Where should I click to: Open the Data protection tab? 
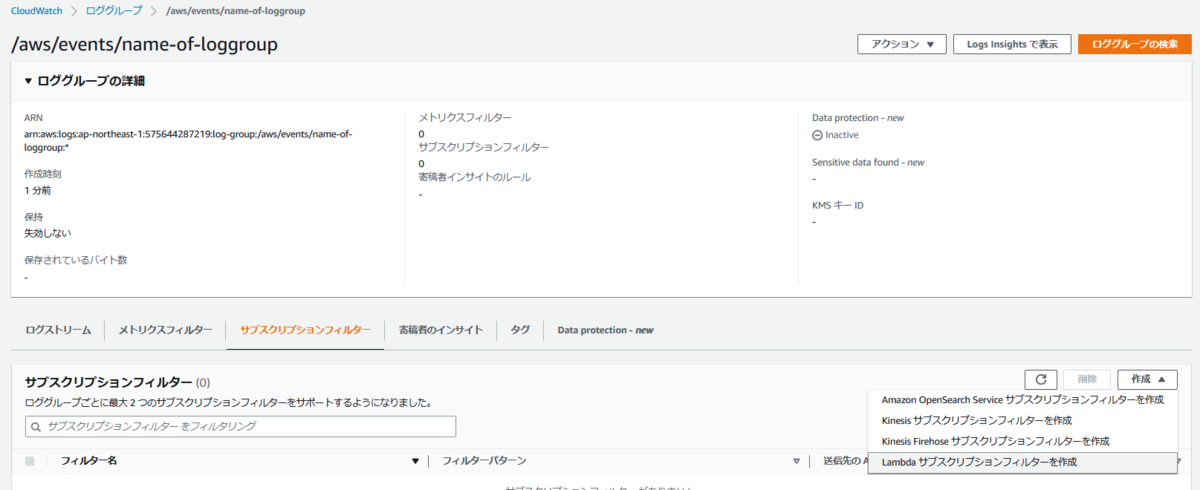coord(605,329)
